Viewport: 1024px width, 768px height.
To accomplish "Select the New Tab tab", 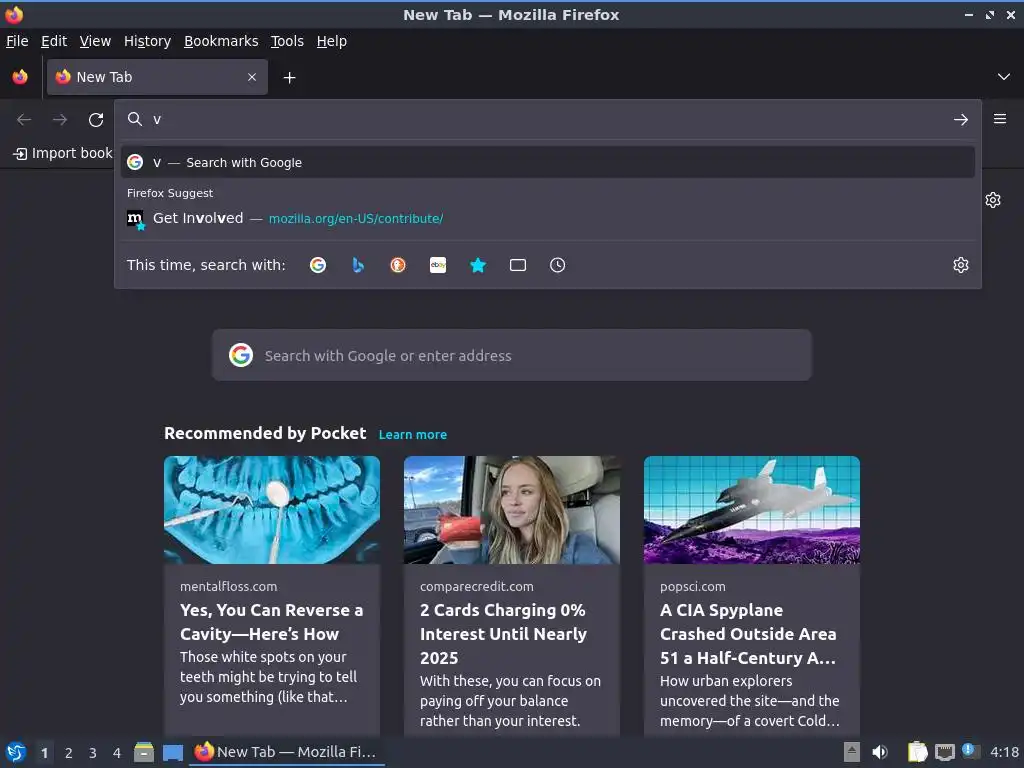I will click(x=157, y=77).
